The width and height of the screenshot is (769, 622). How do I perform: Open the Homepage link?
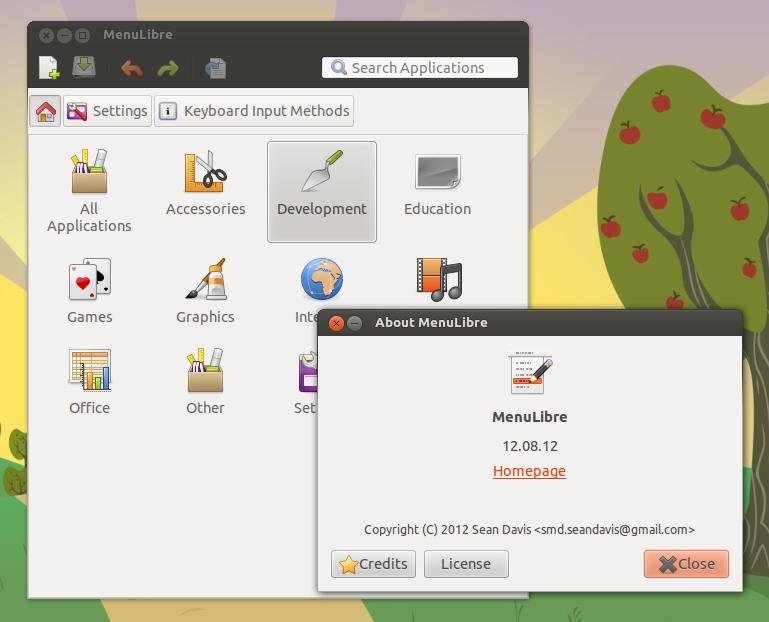pyautogui.click(x=529, y=471)
